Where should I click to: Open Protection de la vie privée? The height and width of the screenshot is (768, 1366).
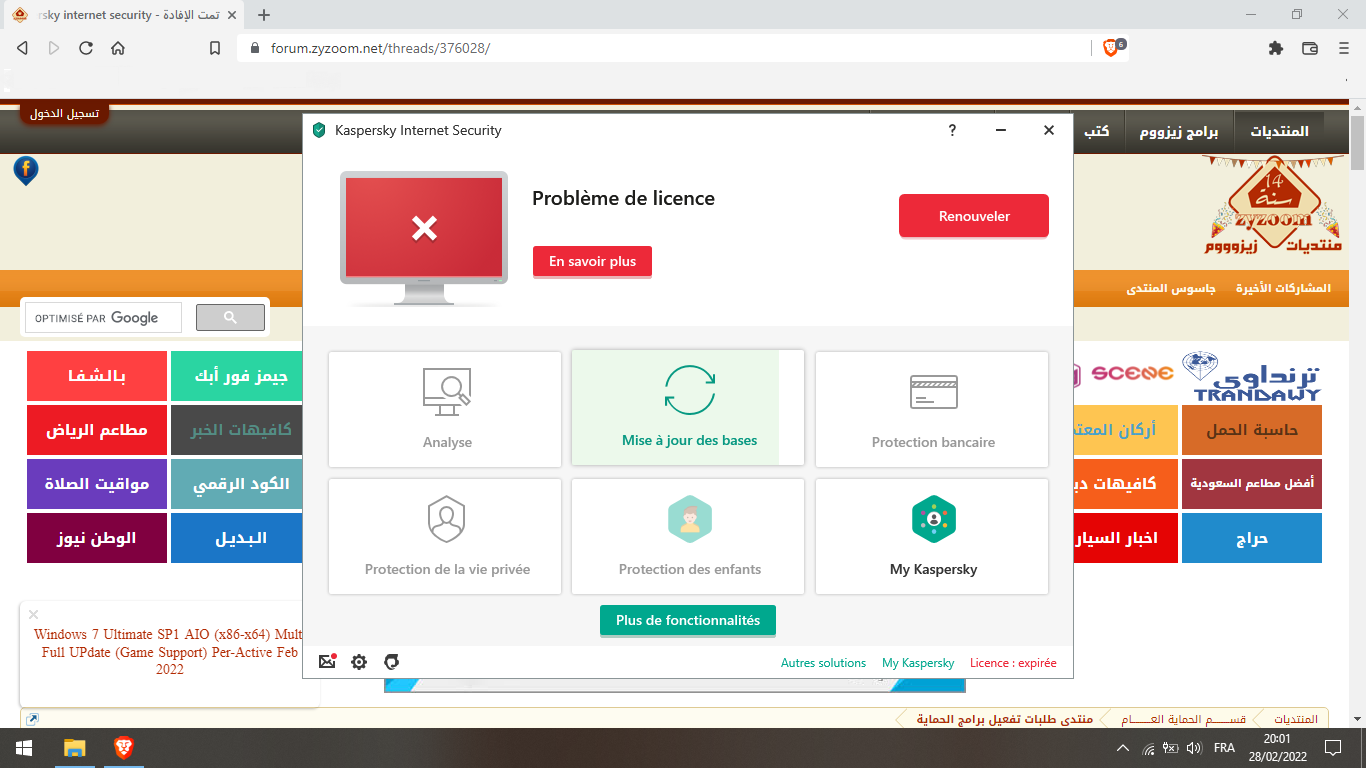click(x=445, y=536)
